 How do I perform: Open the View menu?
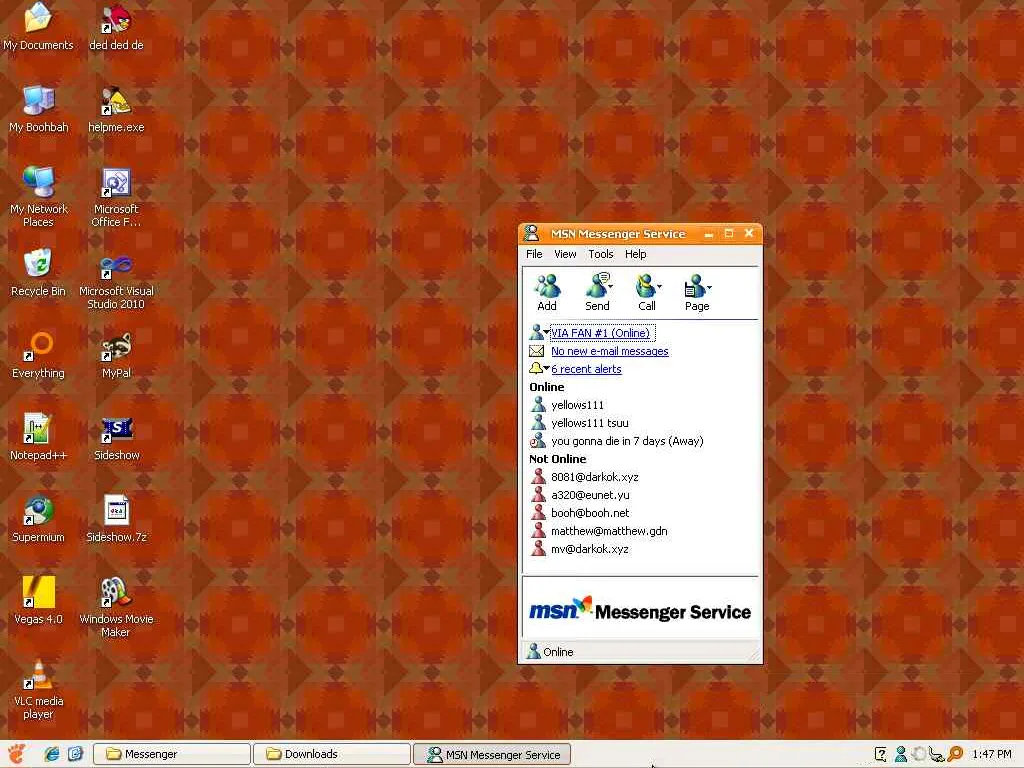coord(565,254)
